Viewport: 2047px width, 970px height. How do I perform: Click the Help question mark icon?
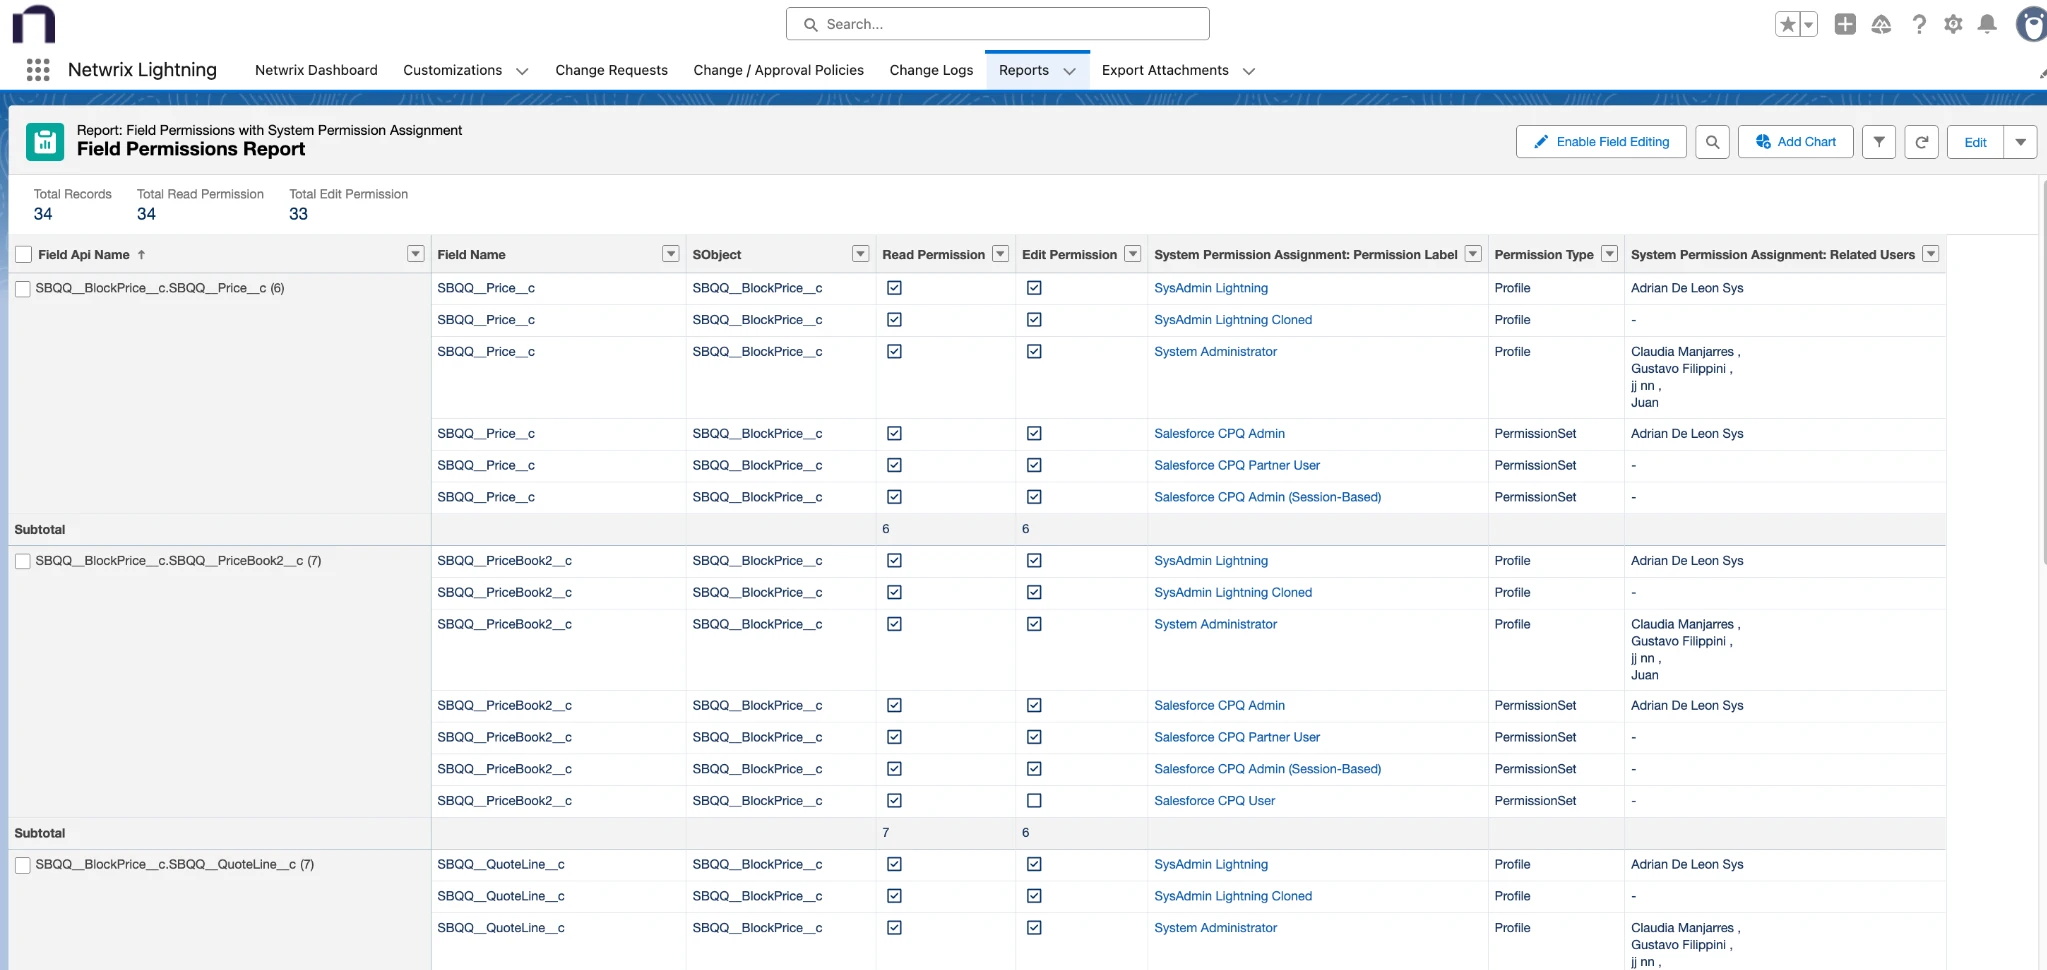coord(1918,24)
